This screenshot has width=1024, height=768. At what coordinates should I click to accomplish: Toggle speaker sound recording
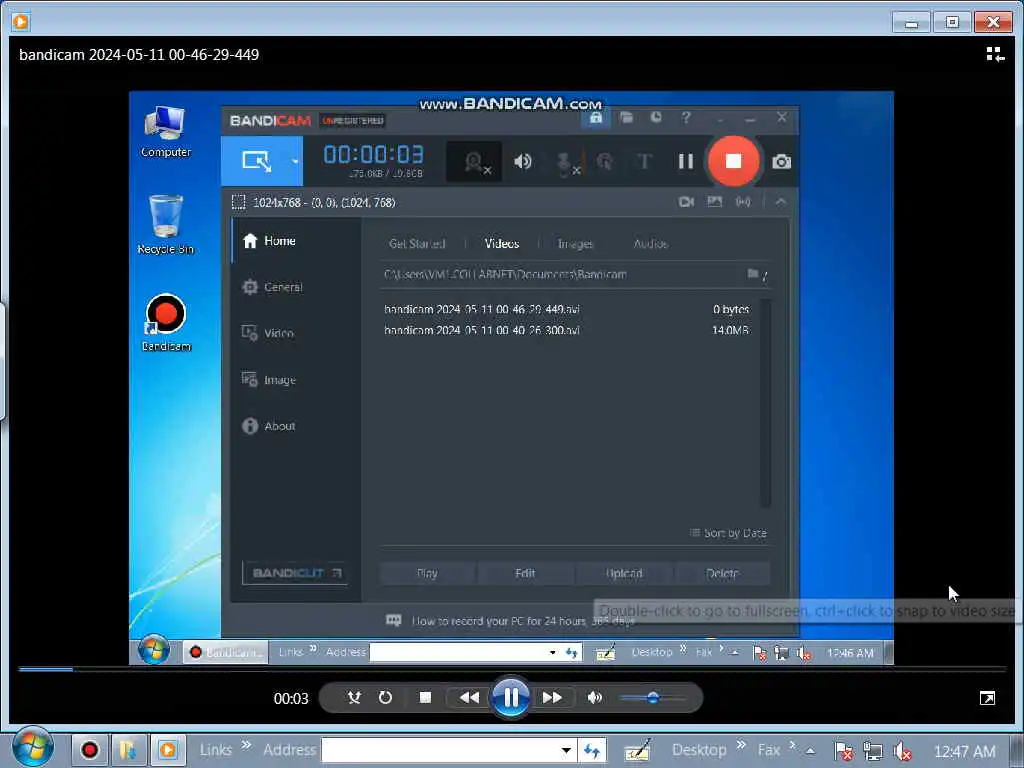pyautogui.click(x=522, y=161)
